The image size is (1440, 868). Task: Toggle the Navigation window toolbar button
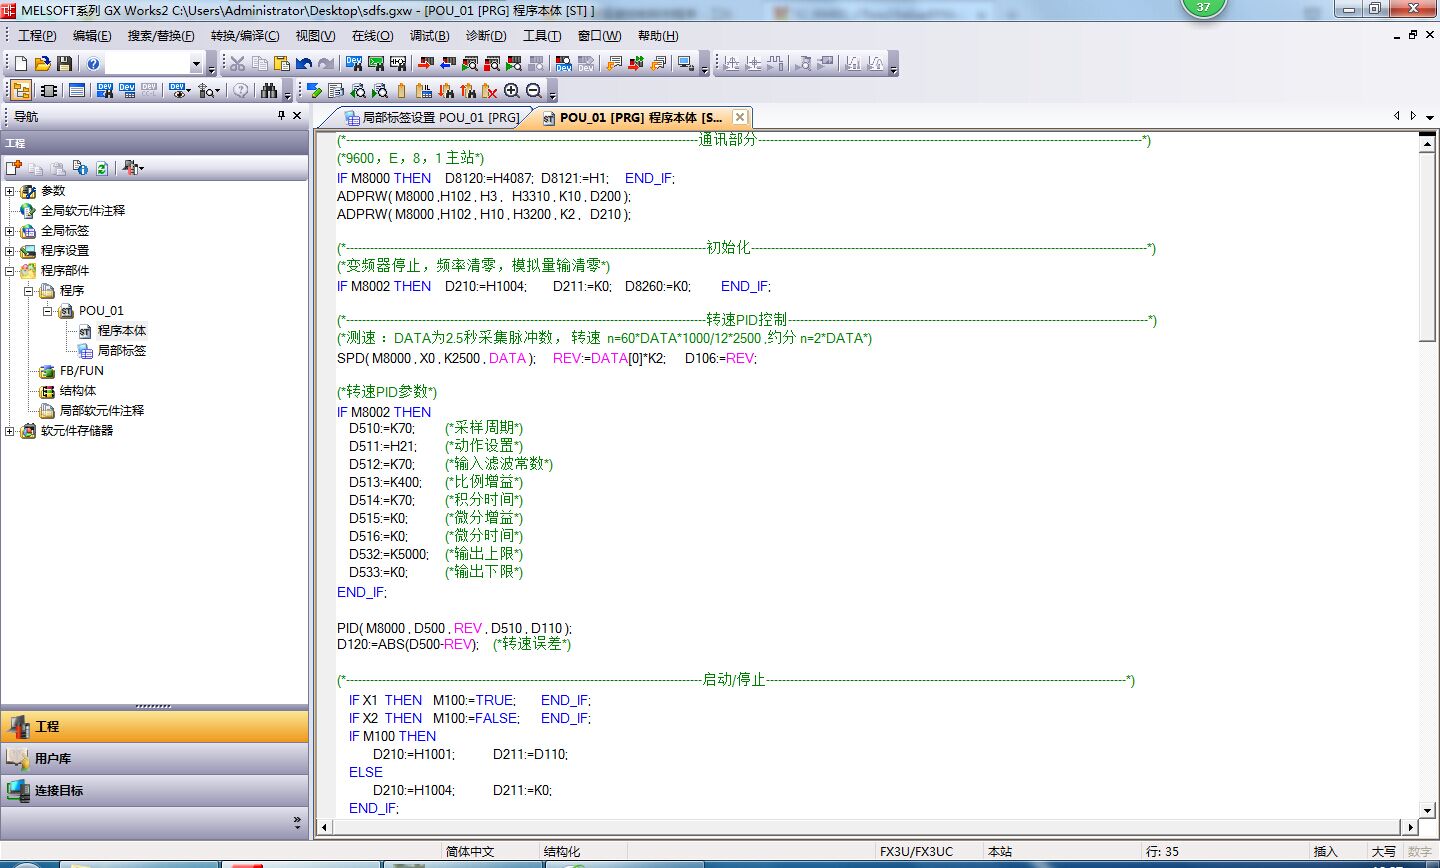pos(21,91)
